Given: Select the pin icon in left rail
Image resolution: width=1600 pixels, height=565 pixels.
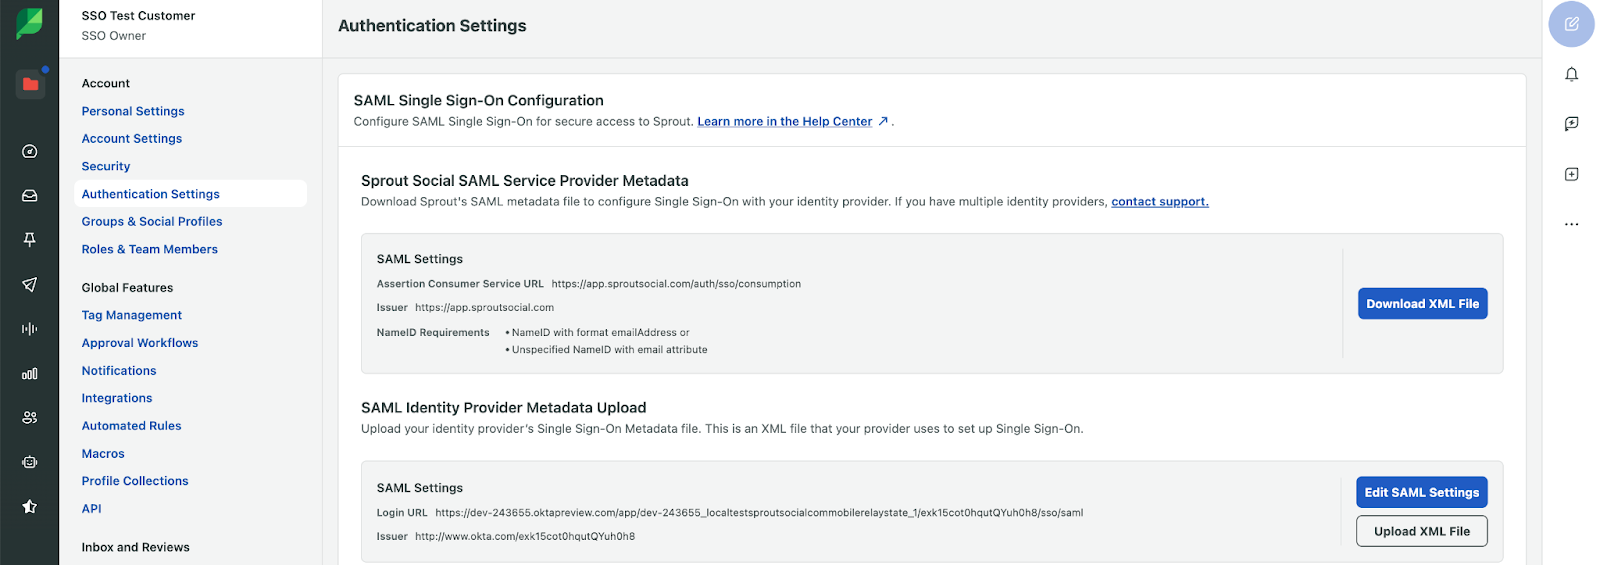Looking at the screenshot, I should coord(30,240).
